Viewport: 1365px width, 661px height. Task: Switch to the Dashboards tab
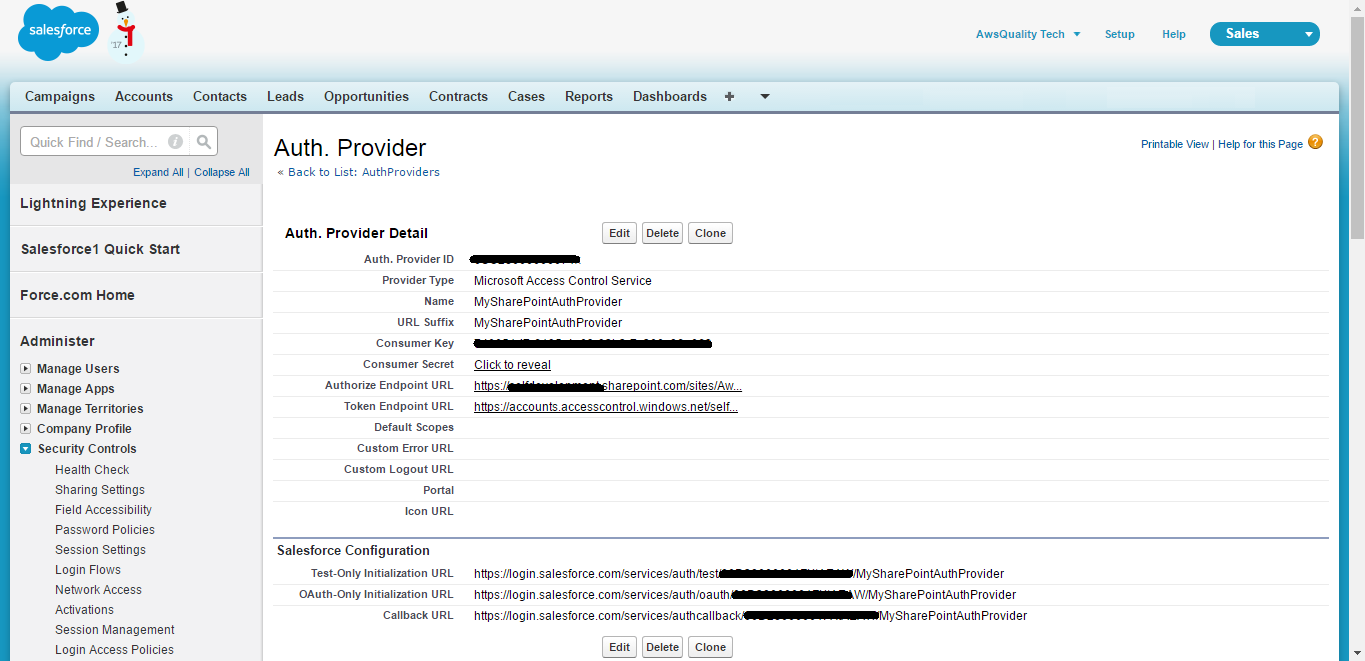[x=670, y=97]
